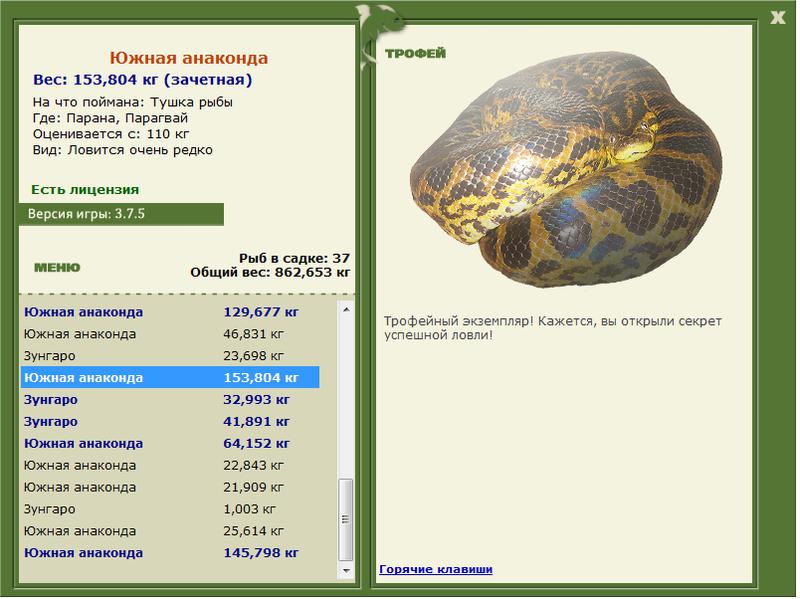The width and height of the screenshot is (800, 599).
Task: Click the scrollbar down arrow in fish list
Action: [346, 570]
